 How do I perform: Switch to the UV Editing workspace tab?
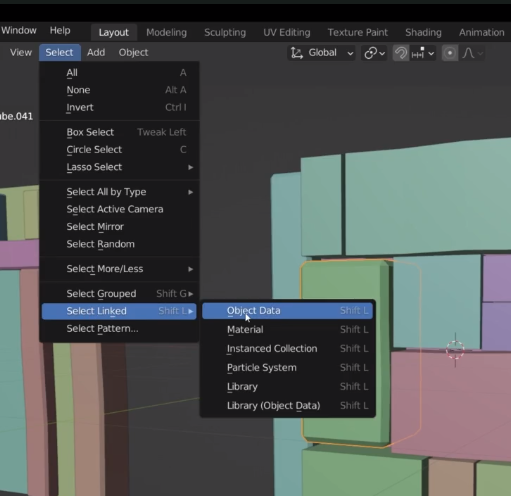coord(287,32)
